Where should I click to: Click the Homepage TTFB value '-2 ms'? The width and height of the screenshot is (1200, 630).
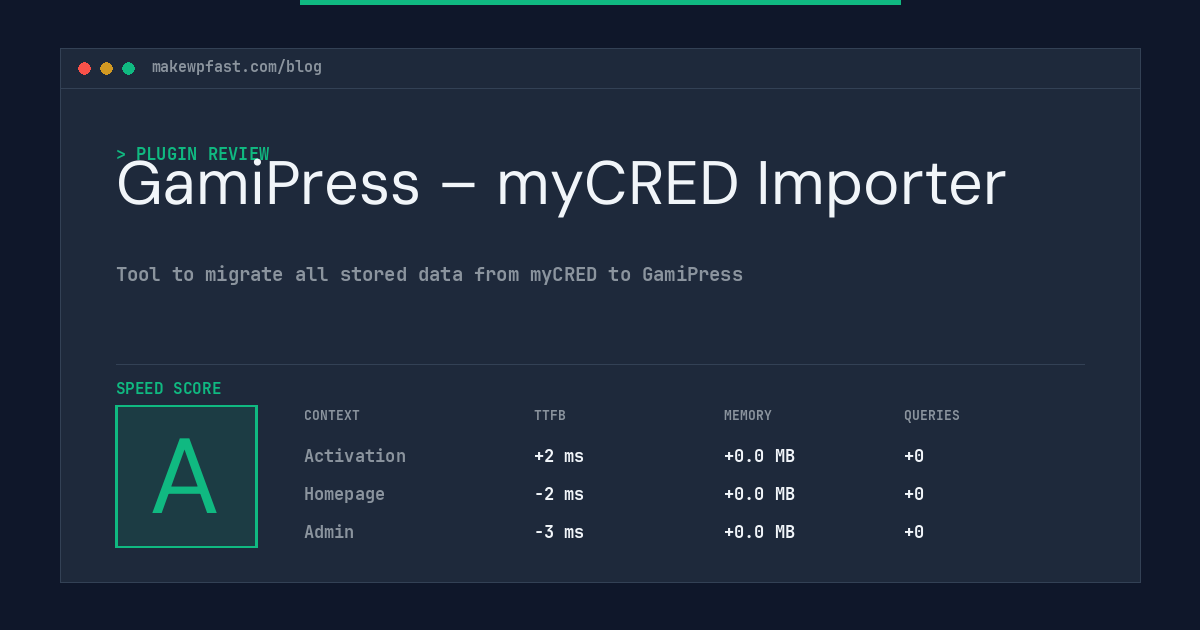pyautogui.click(x=559, y=494)
